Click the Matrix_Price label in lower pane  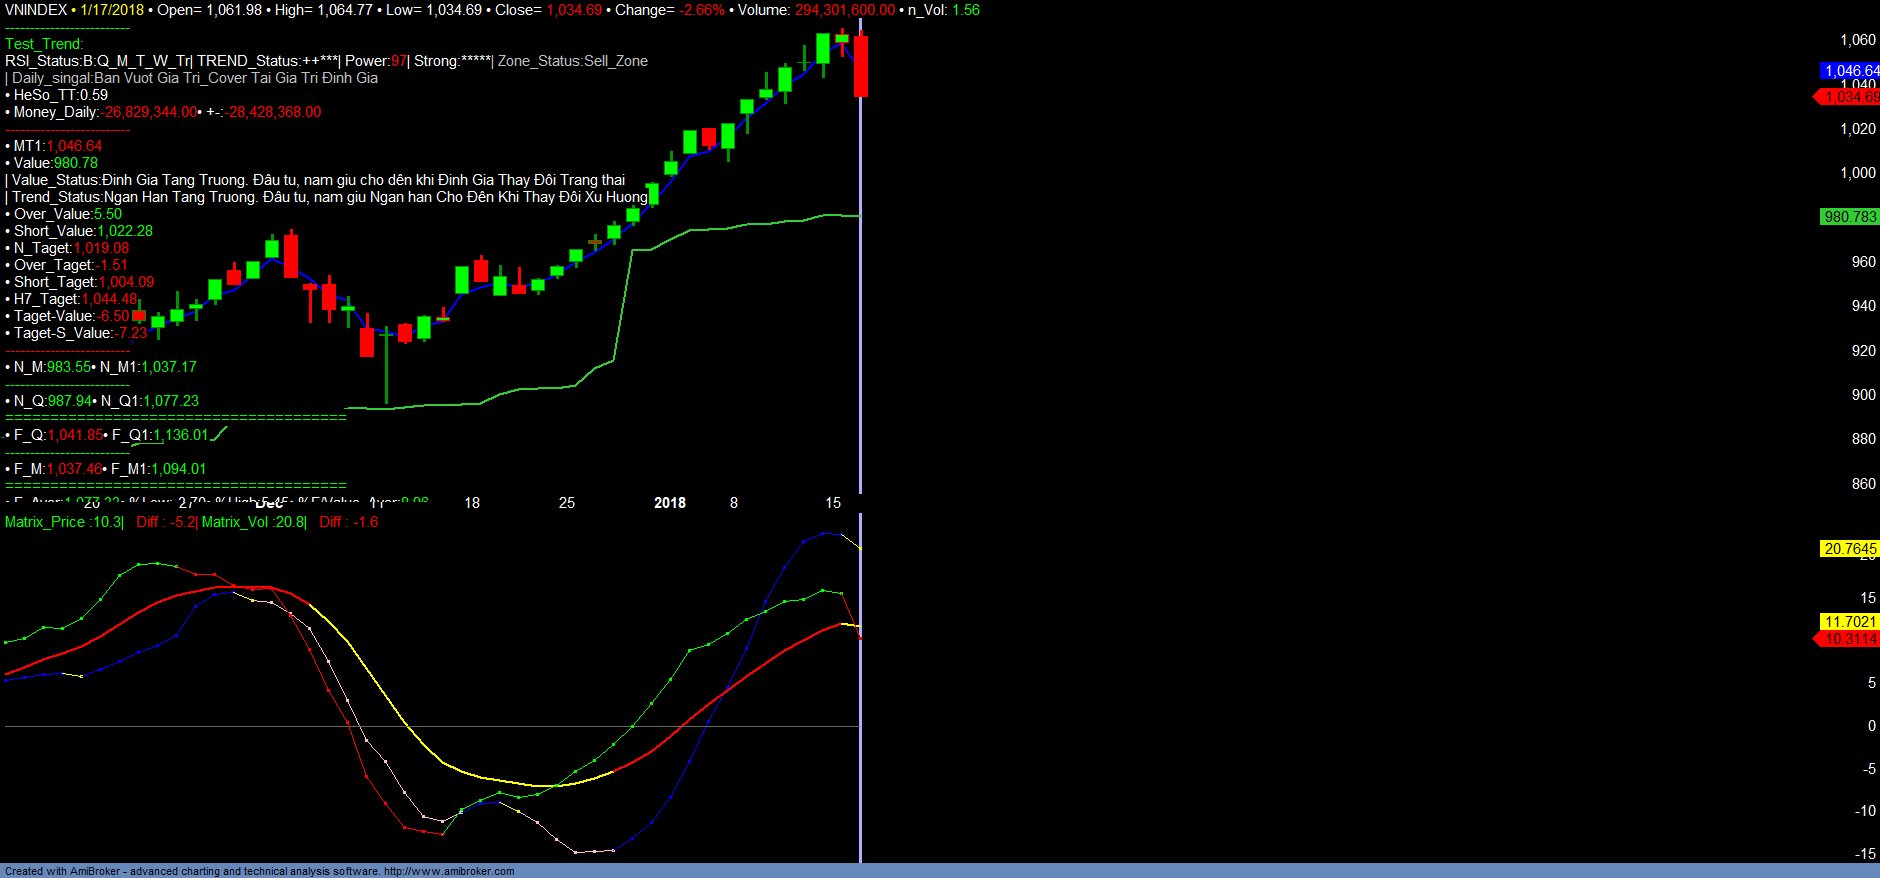coord(63,522)
